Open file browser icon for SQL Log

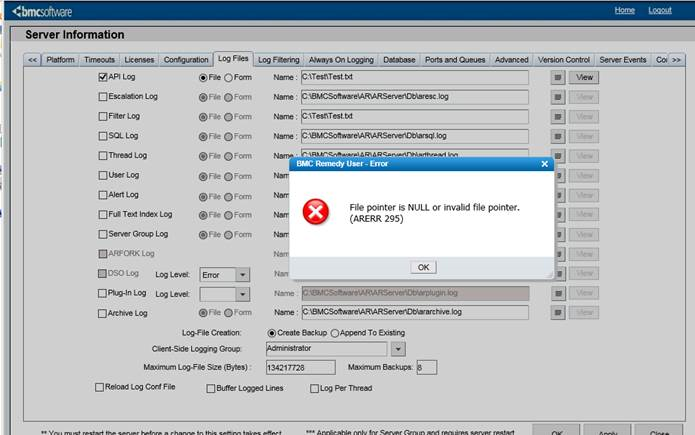click(x=558, y=136)
